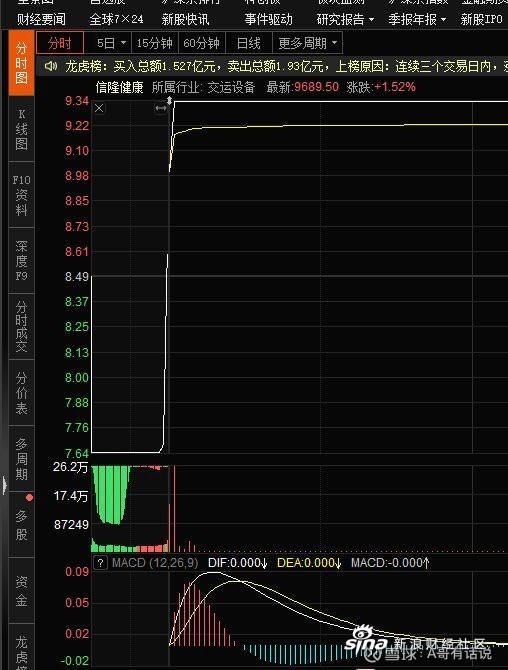
Task: Switch chart to 60分钟 period
Action: (x=201, y=43)
